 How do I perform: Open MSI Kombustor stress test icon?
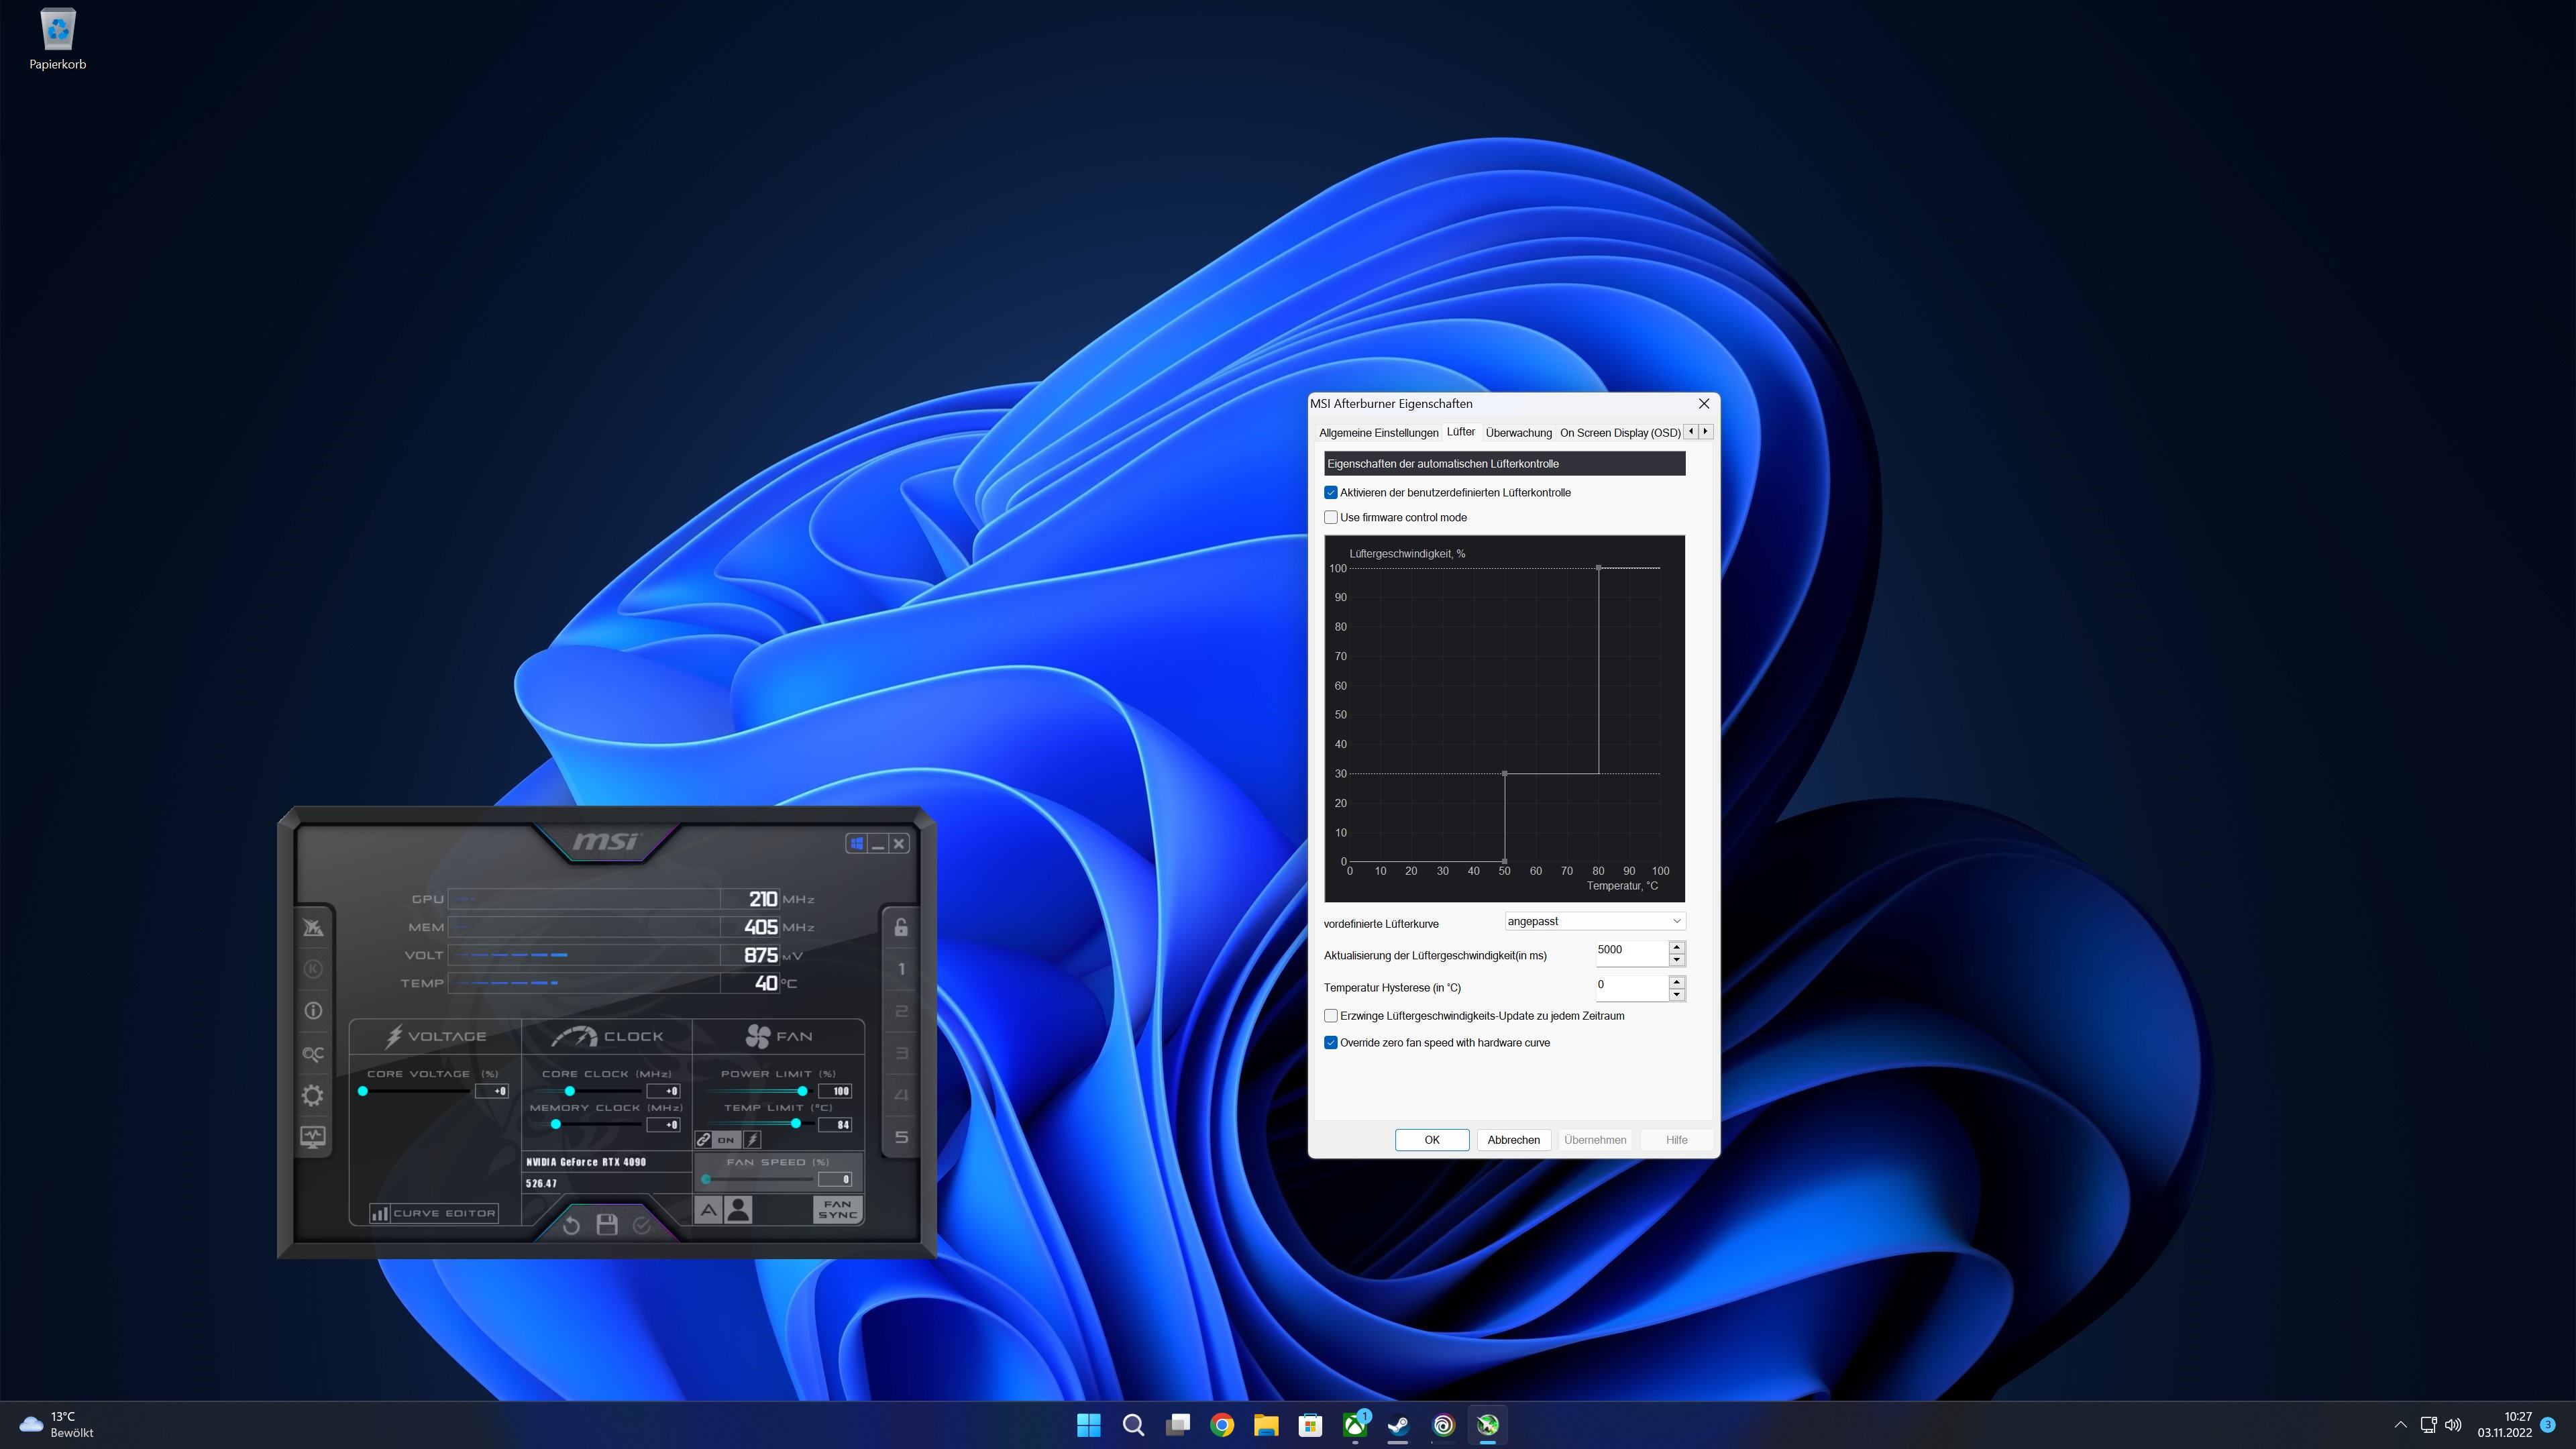point(313,927)
